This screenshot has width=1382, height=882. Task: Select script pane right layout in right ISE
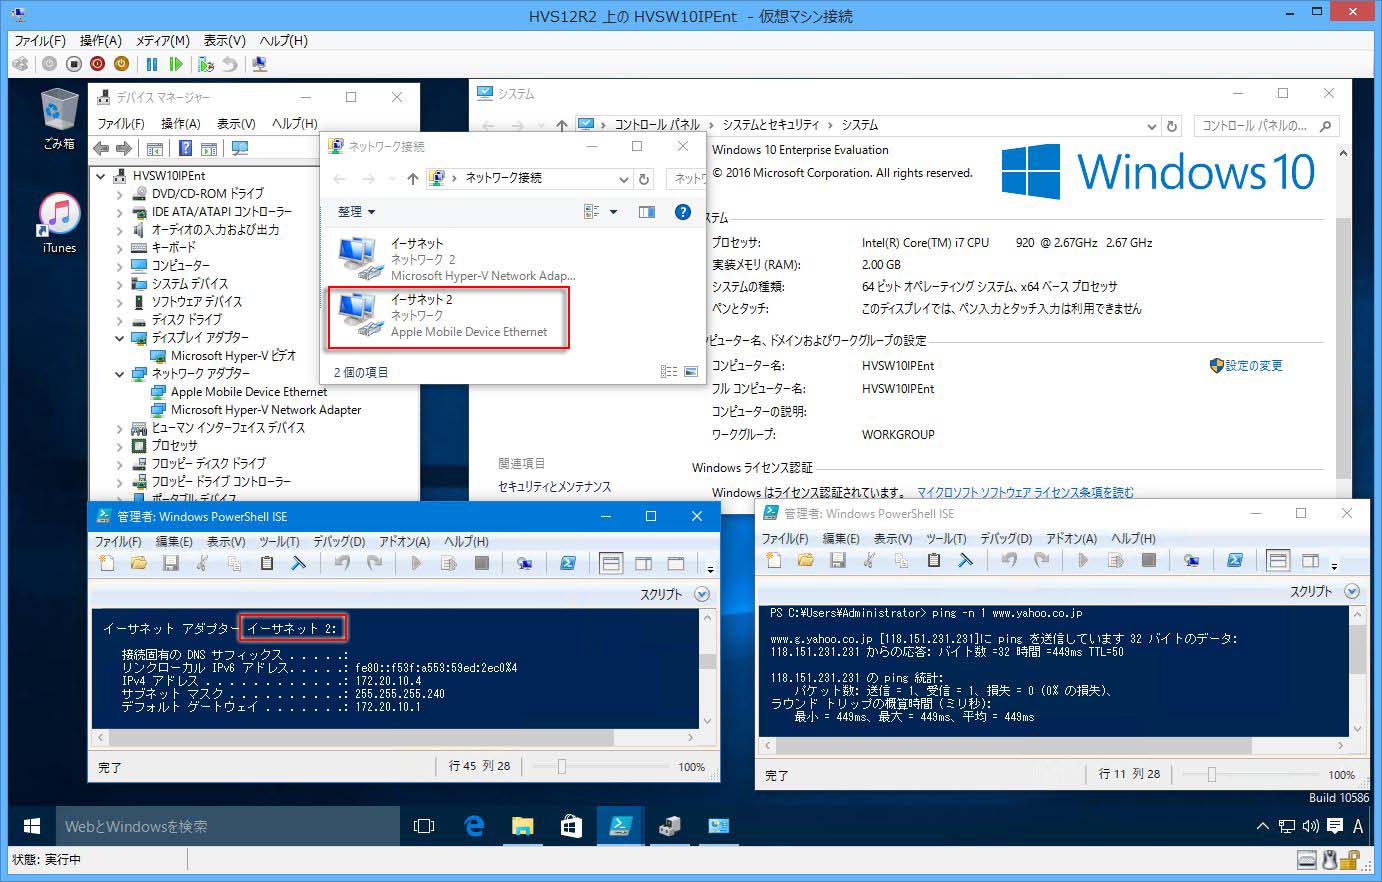point(1311,561)
